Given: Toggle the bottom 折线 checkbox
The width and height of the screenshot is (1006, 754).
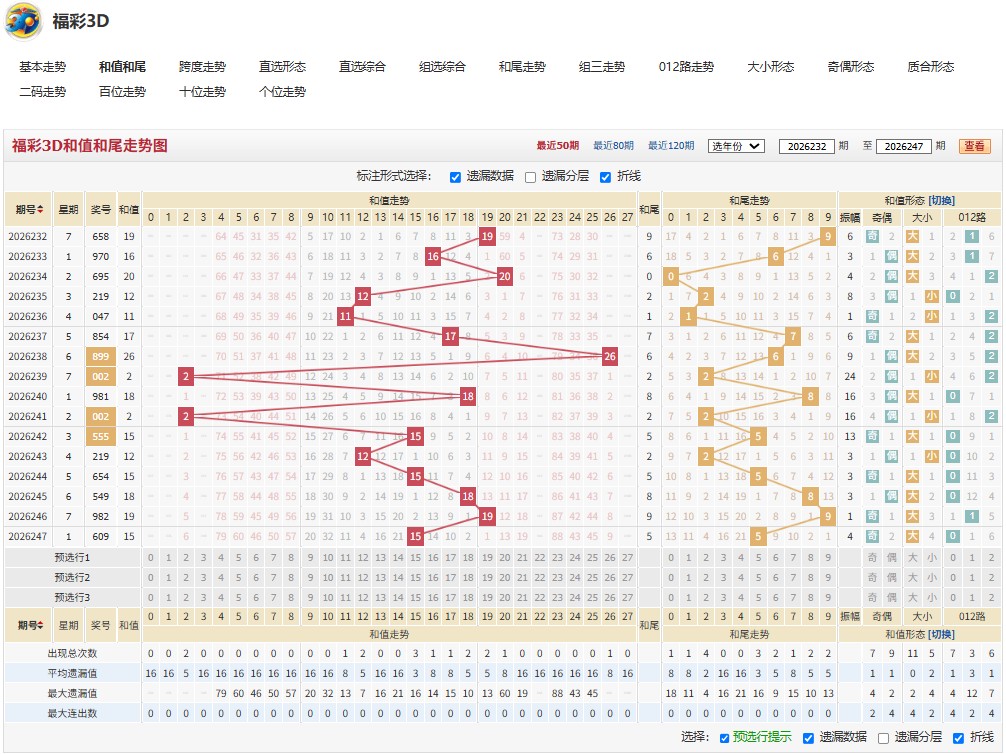Looking at the screenshot, I should pos(959,738).
